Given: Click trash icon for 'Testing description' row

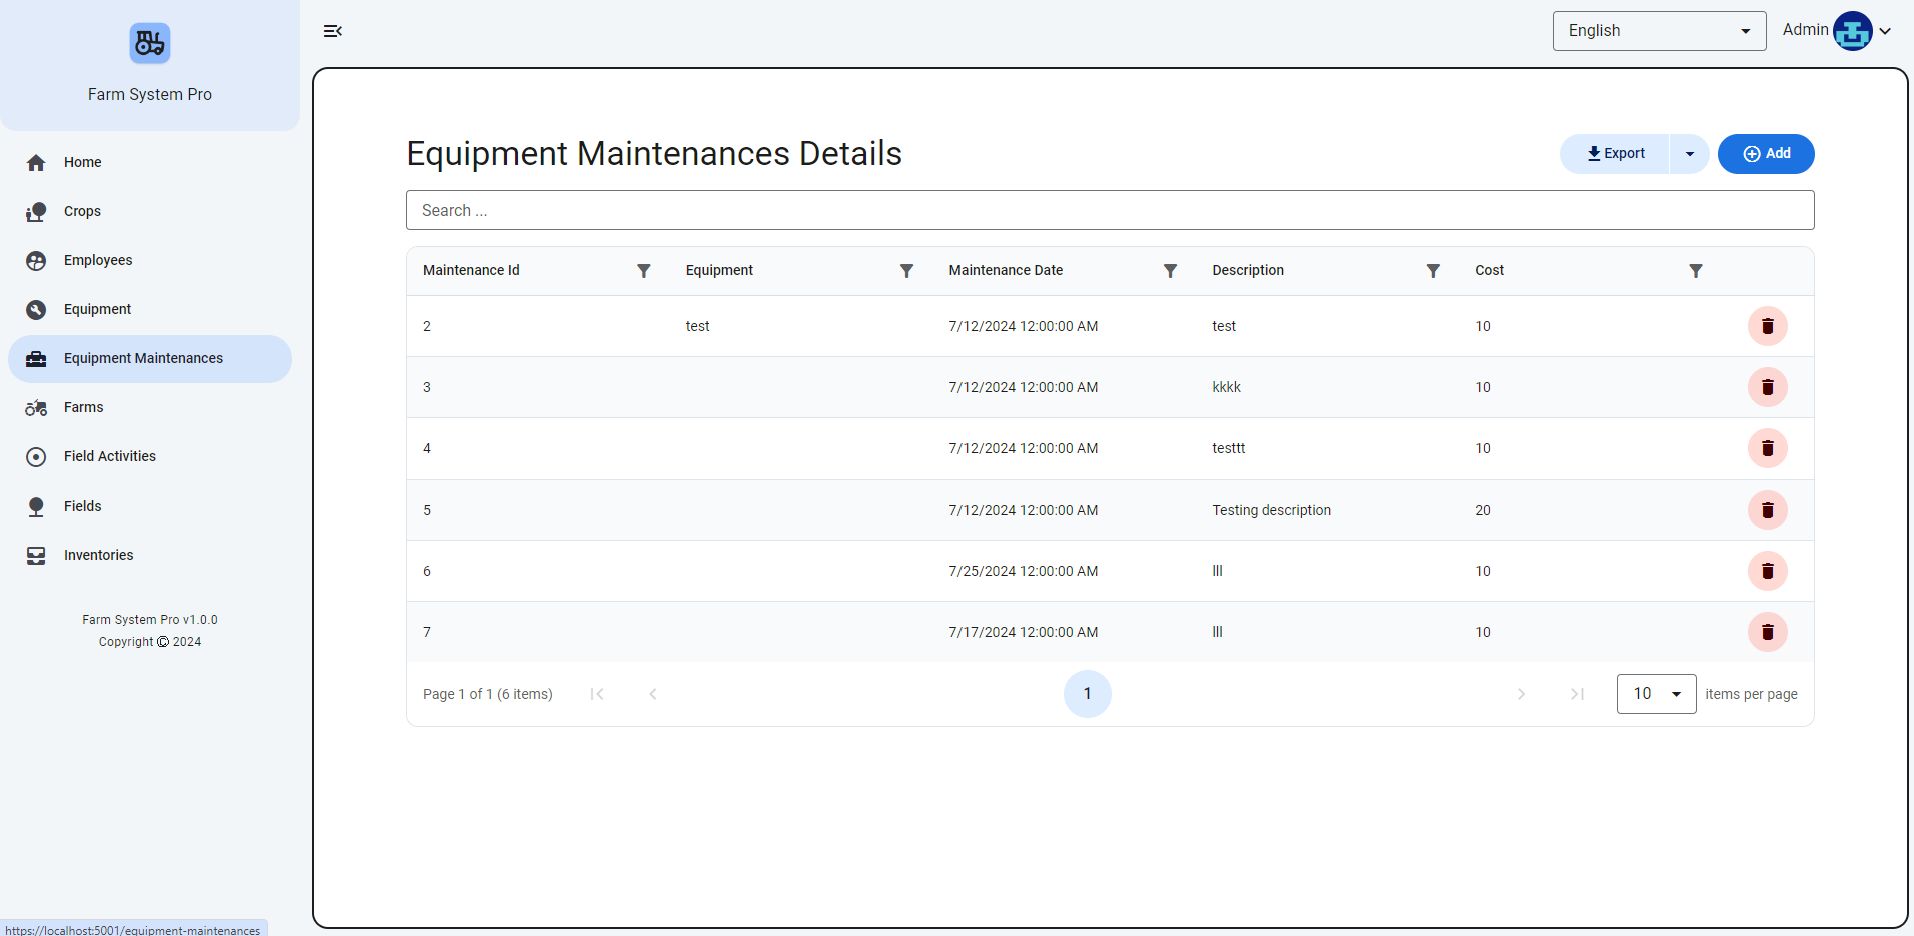Looking at the screenshot, I should click(1767, 510).
